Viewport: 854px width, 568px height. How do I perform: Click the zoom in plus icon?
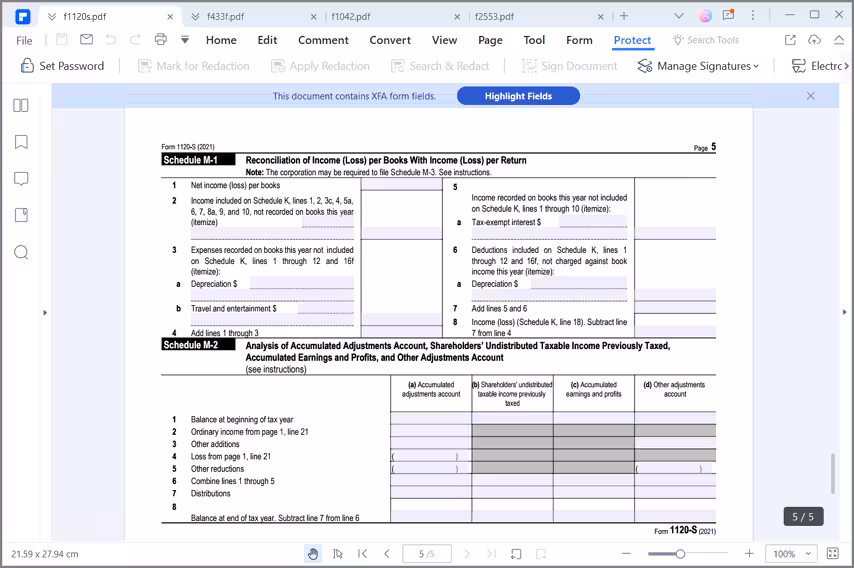pyautogui.click(x=749, y=553)
